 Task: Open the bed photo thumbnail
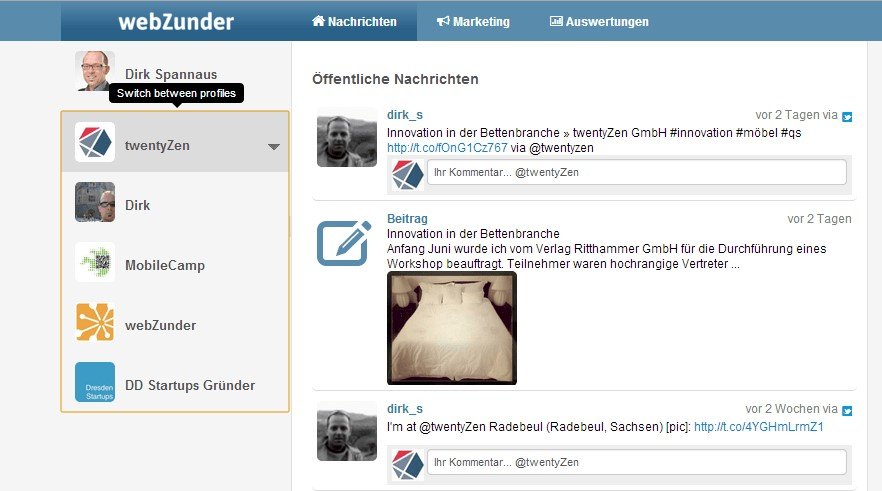(452, 328)
